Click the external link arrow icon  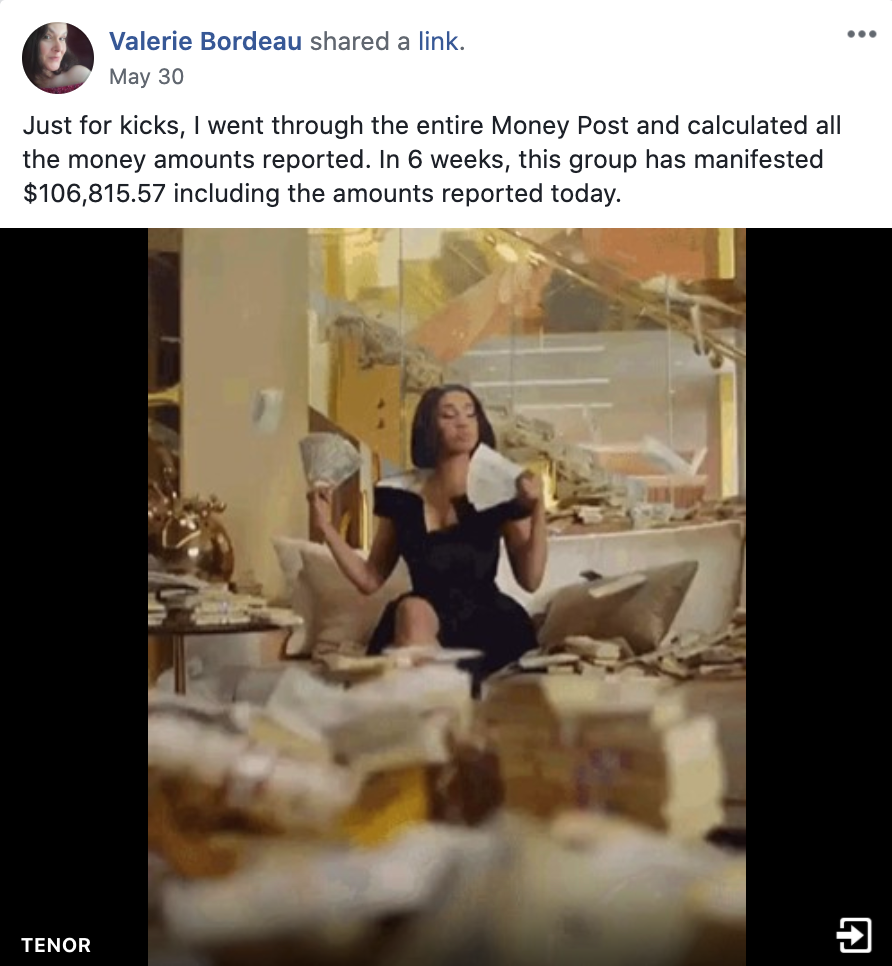click(854, 935)
